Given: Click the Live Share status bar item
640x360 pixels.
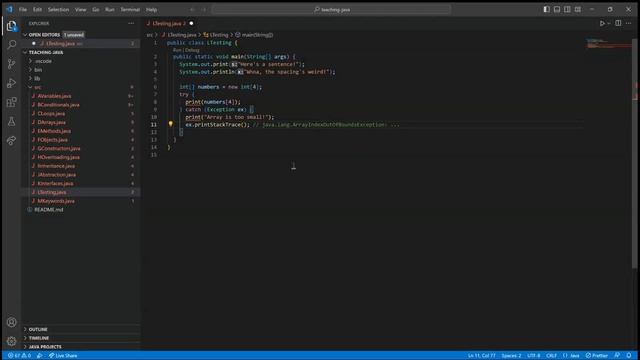Looking at the screenshot, I should click(63, 356).
